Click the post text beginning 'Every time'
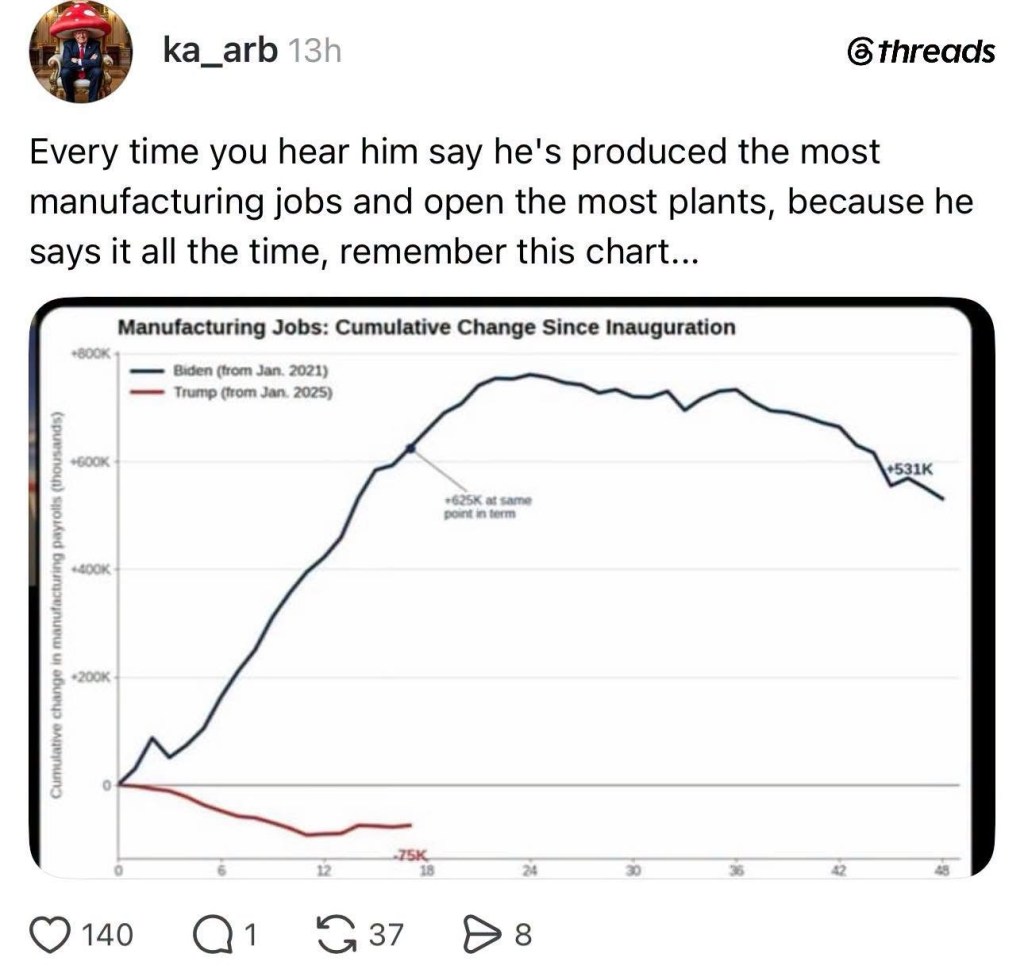This screenshot has width=1024, height=973. coord(502,202)
